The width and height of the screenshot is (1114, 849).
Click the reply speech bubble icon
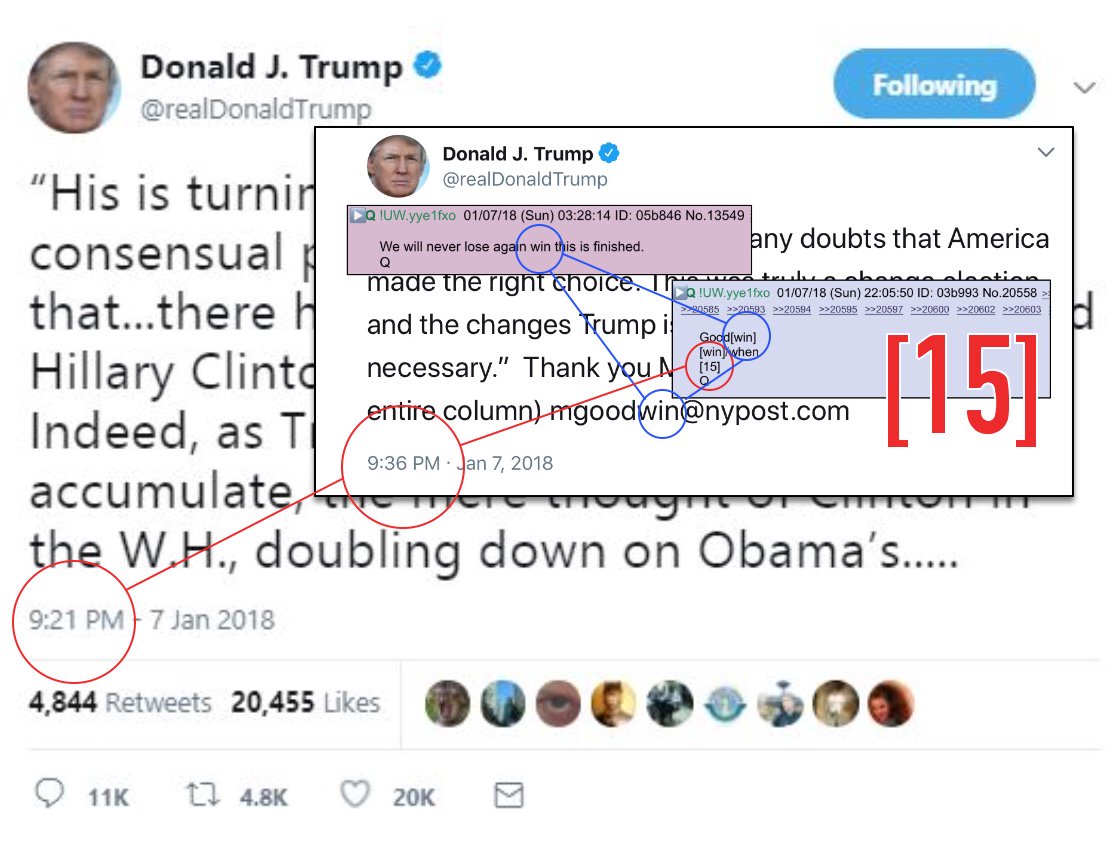coord(50,794)
